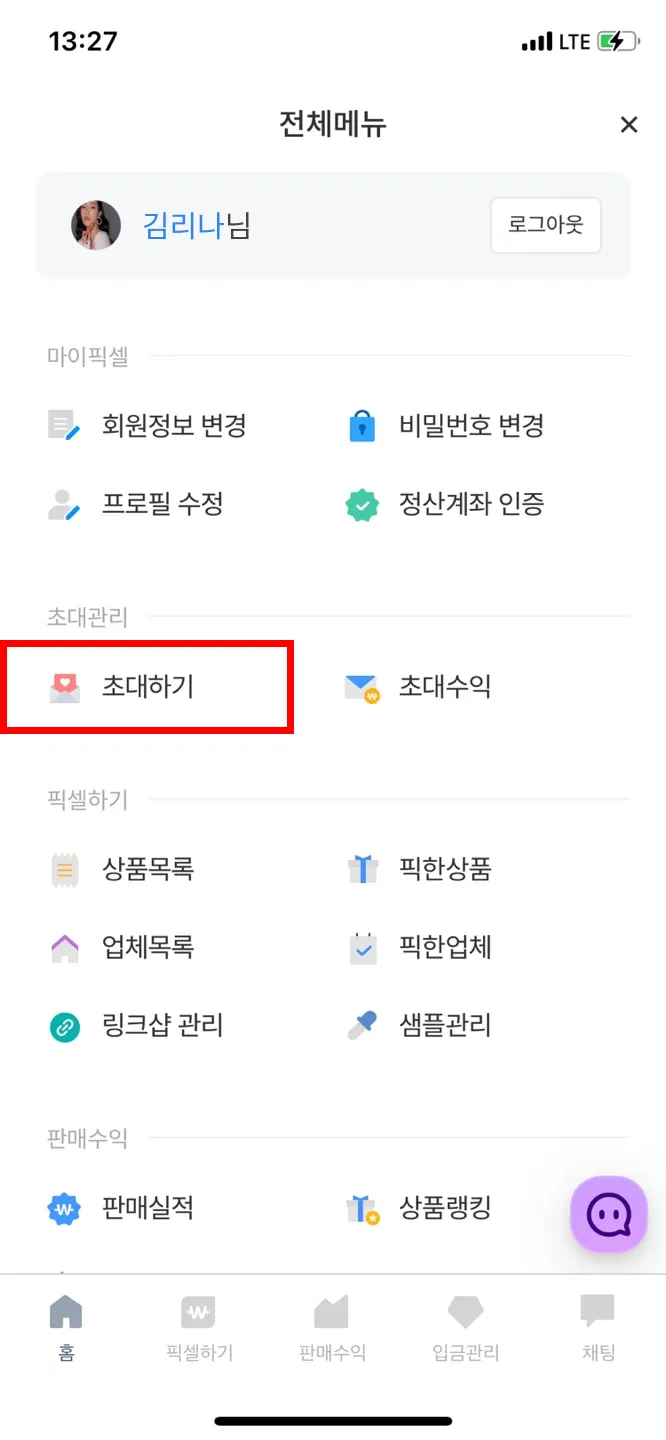Tap 픽한상품 gift box icon

[x=361, y=870]
